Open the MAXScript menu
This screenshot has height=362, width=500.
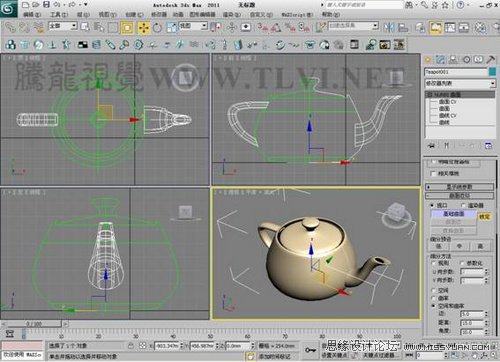(297, 15)
